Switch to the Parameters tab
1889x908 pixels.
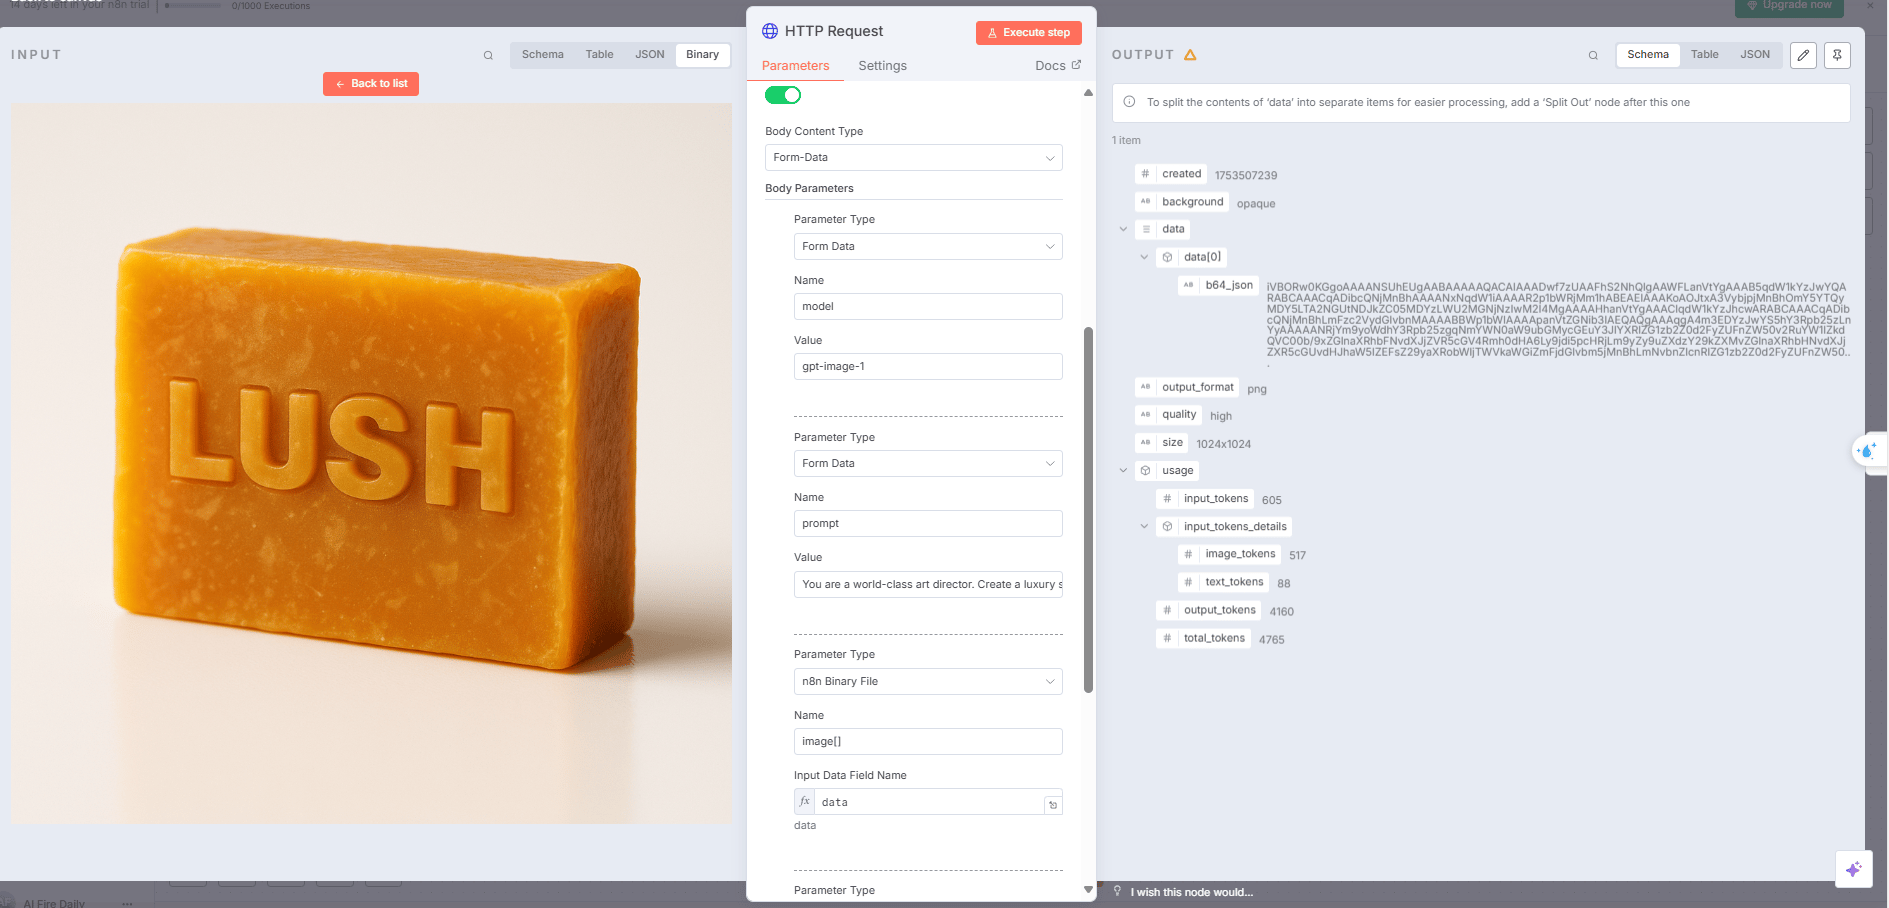795,66
